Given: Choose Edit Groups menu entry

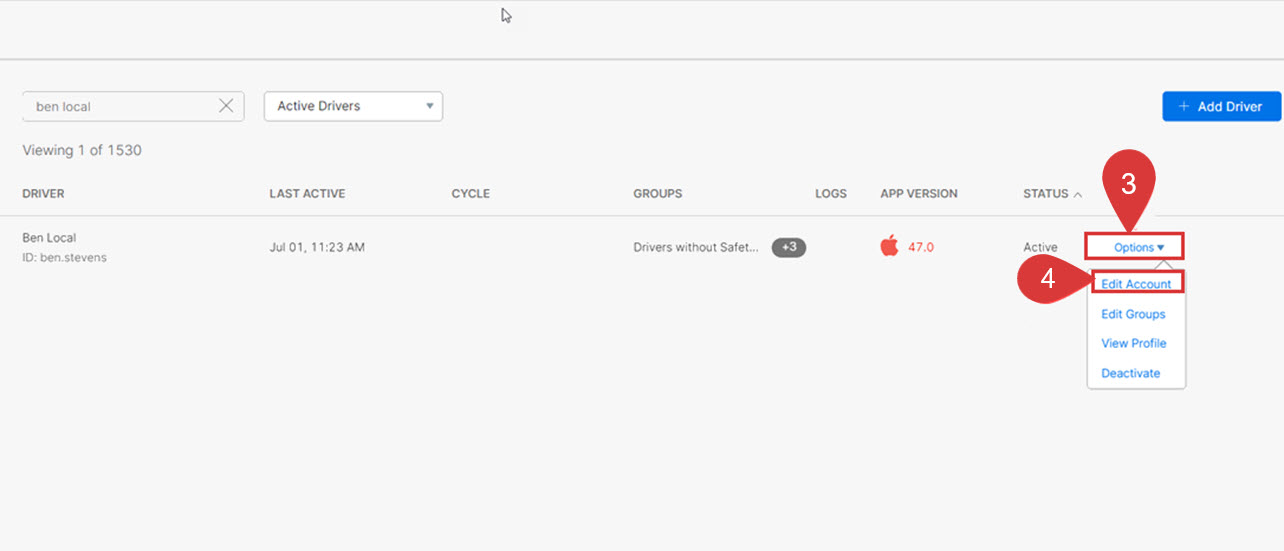Looking at the screenshot, I should [x=1133, y=314].
